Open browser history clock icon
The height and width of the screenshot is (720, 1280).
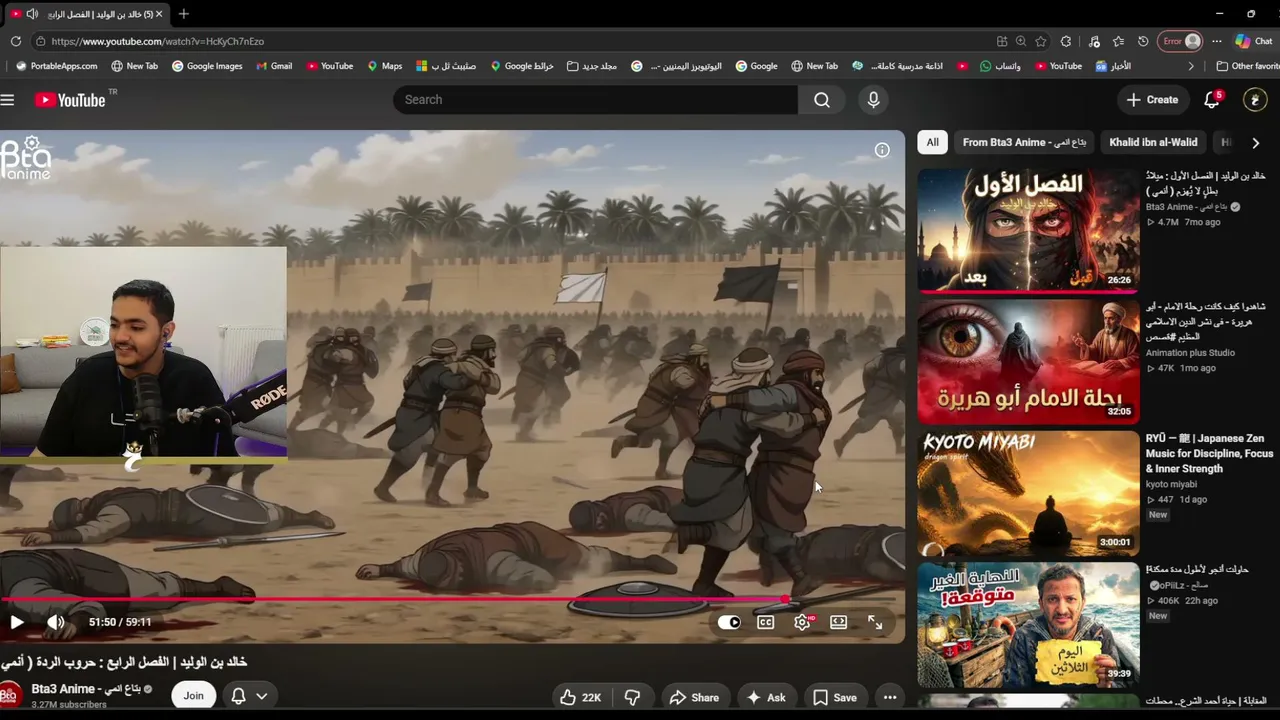(x=1143, y=41)
